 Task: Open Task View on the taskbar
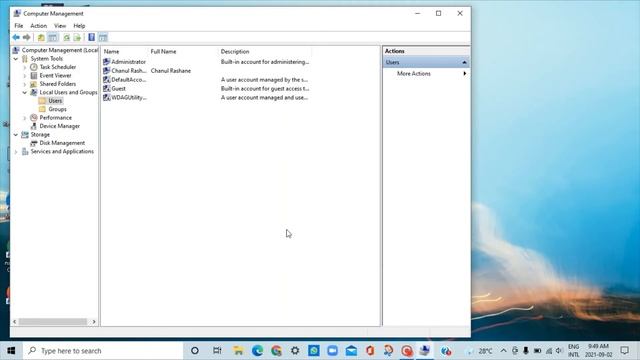(x=217, y=351)
